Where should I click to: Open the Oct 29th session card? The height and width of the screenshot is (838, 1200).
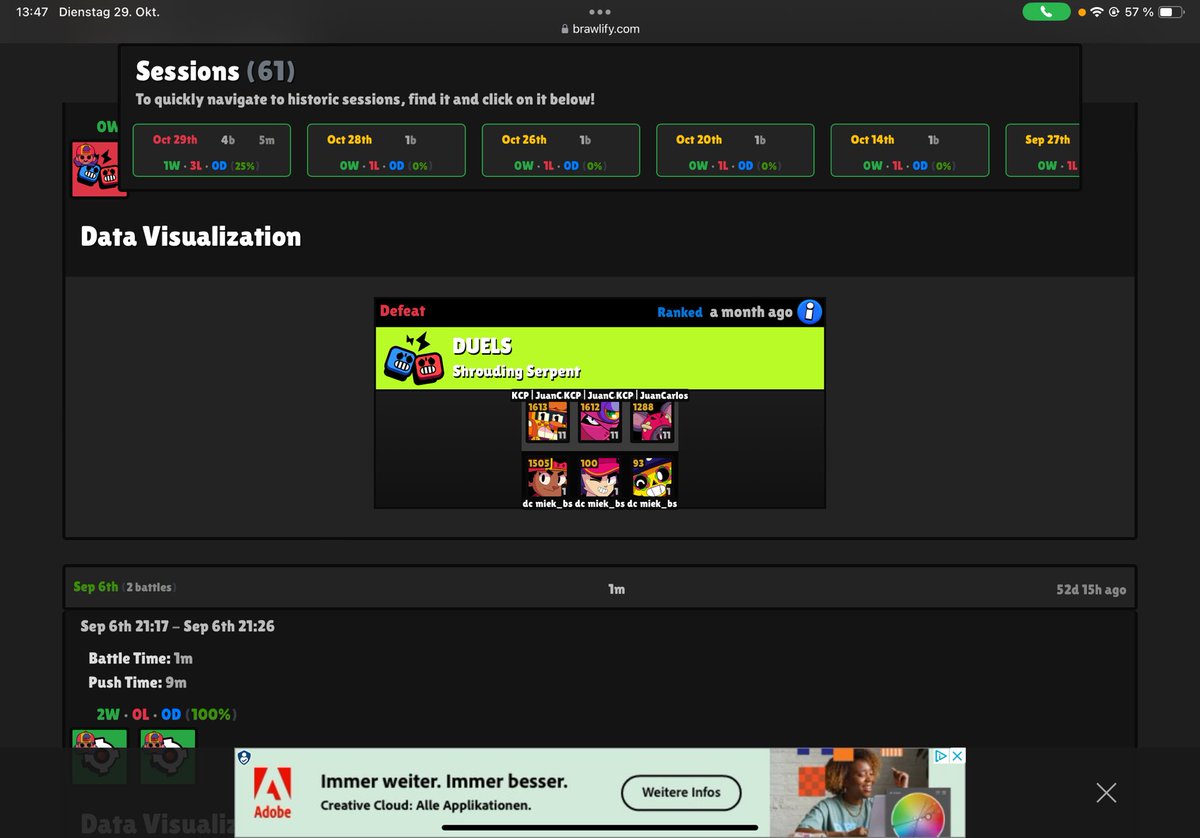211,151
